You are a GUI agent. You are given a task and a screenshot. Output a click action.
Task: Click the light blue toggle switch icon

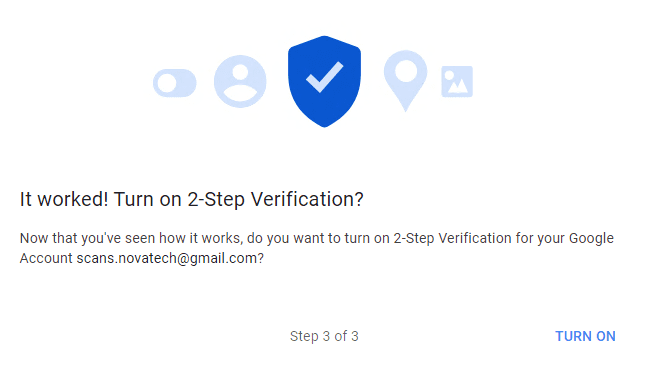175,83
